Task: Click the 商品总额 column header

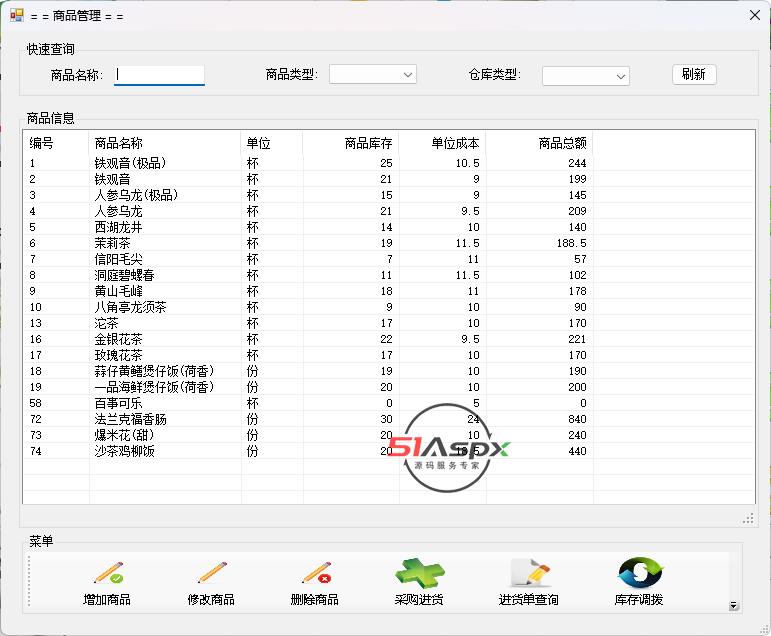Action: coord(539,143)
